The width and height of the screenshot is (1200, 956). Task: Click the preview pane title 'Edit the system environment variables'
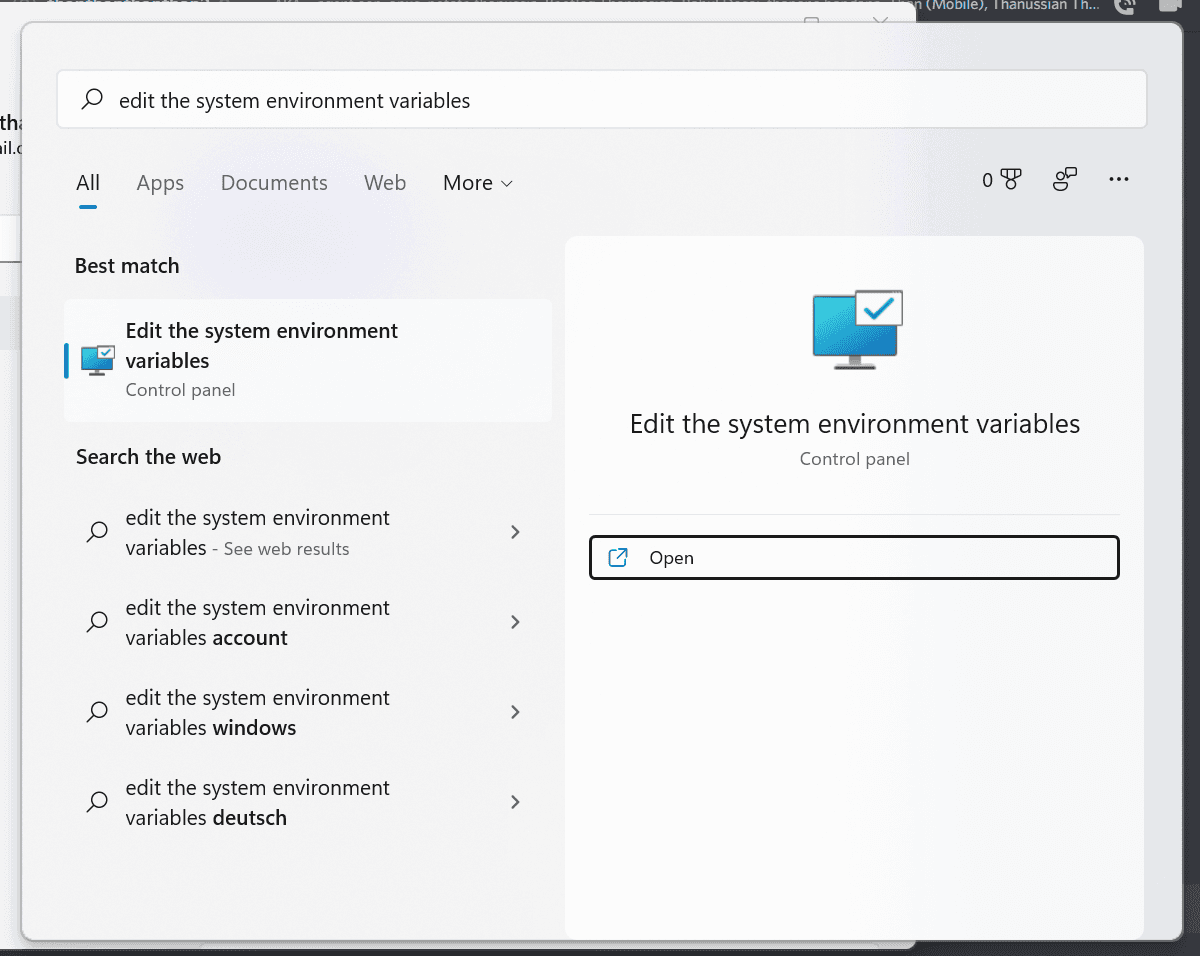click(855, 424)
